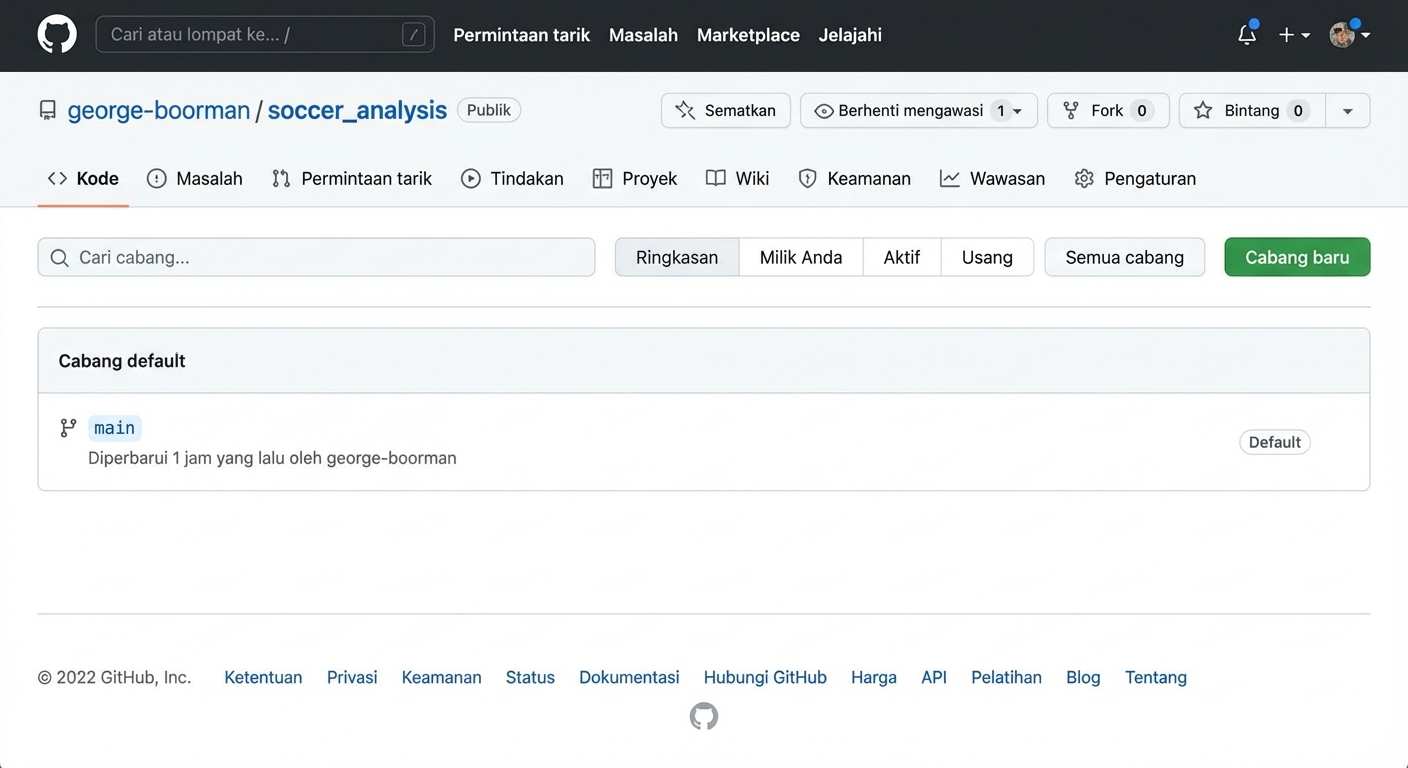Open Marketplace in top navigation
Image resolution: width=1408 pixels, height=768 pixels.
tap(748, 35)
